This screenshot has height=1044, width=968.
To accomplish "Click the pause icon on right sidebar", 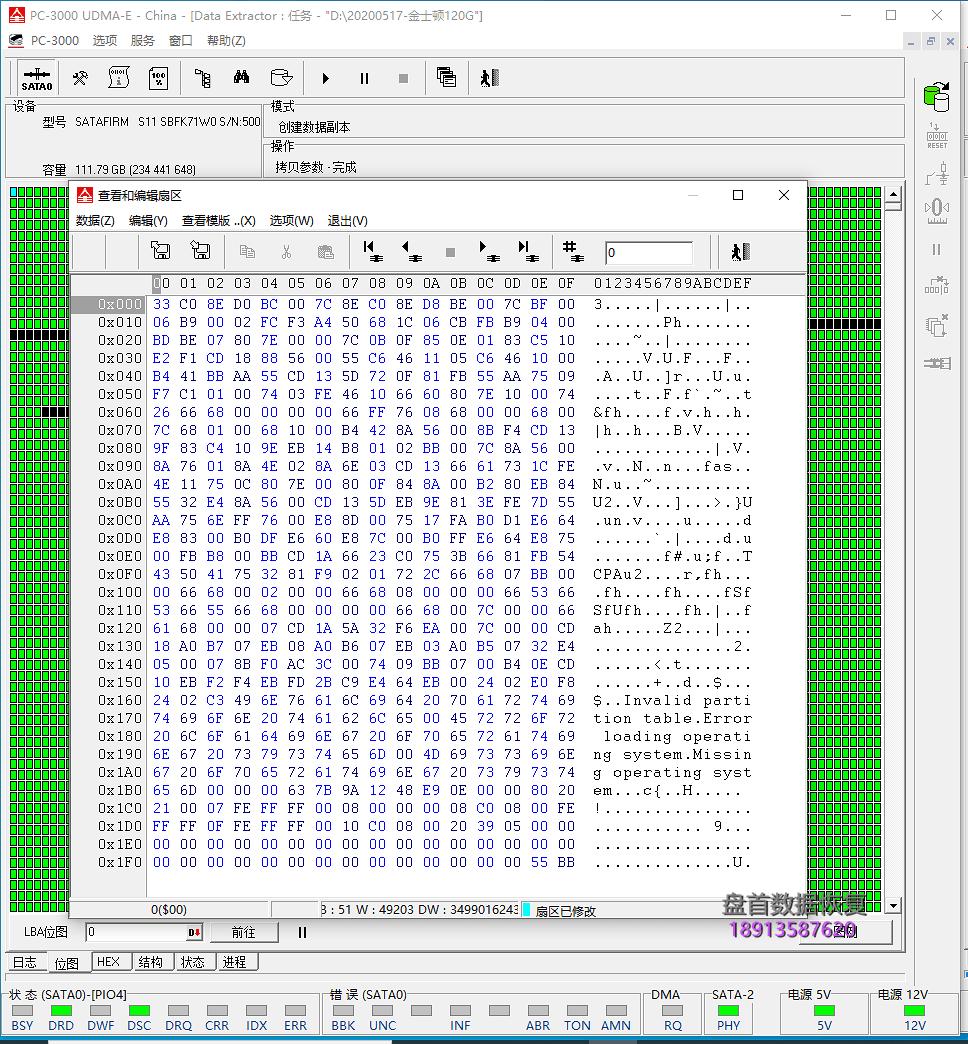I will tap(937, 250).
